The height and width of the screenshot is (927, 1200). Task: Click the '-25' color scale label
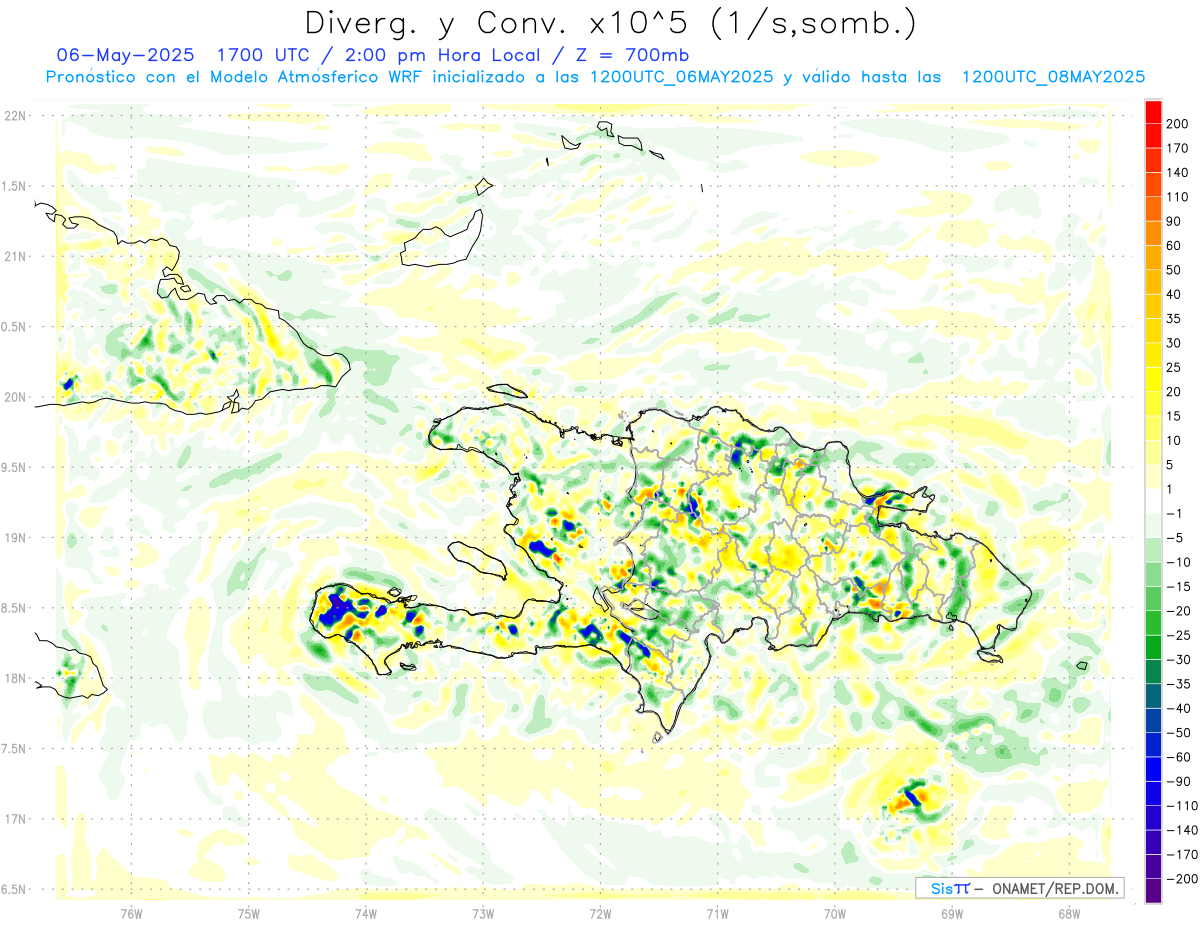(1178, 635)
